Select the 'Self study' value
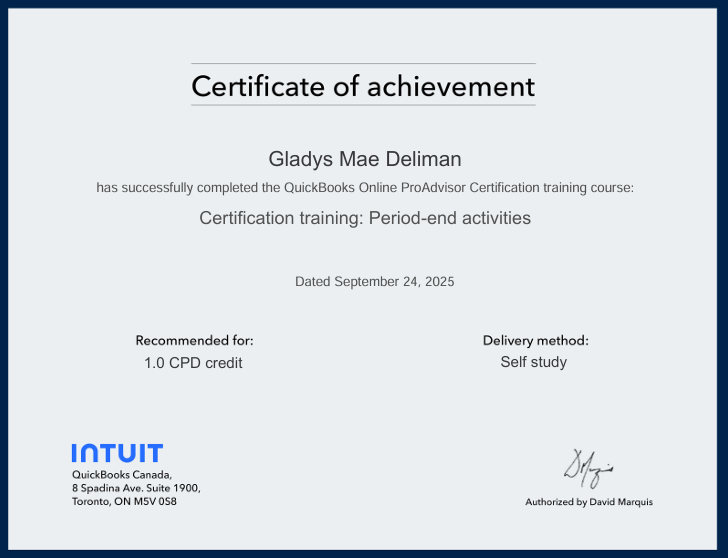The width and height of the screenshot is (728, 558). coord(533,362)
